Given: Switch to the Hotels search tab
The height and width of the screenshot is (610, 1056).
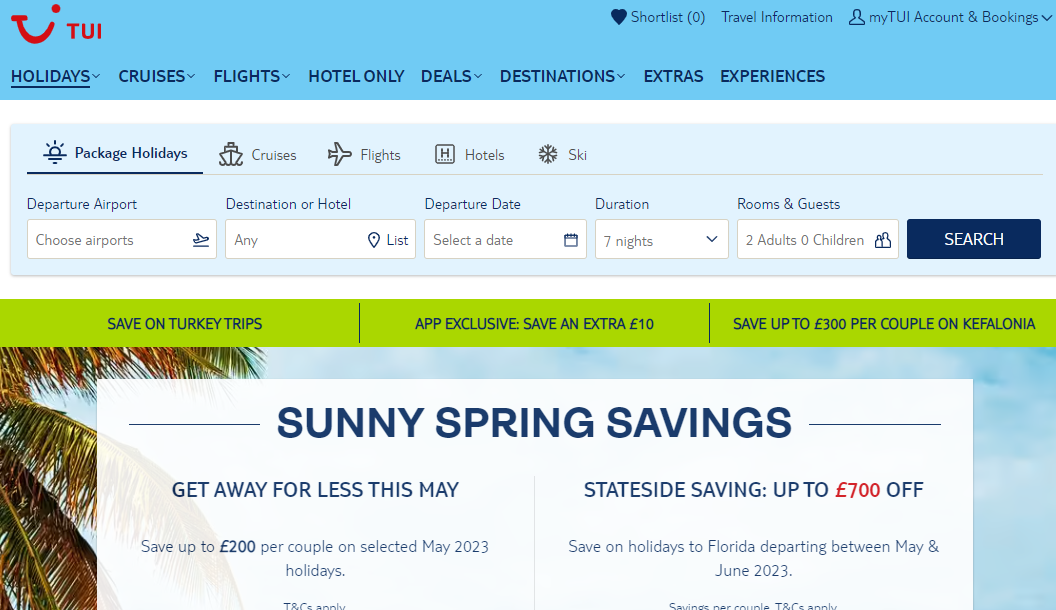Looking at the screenshot, I should pos(469,155).
